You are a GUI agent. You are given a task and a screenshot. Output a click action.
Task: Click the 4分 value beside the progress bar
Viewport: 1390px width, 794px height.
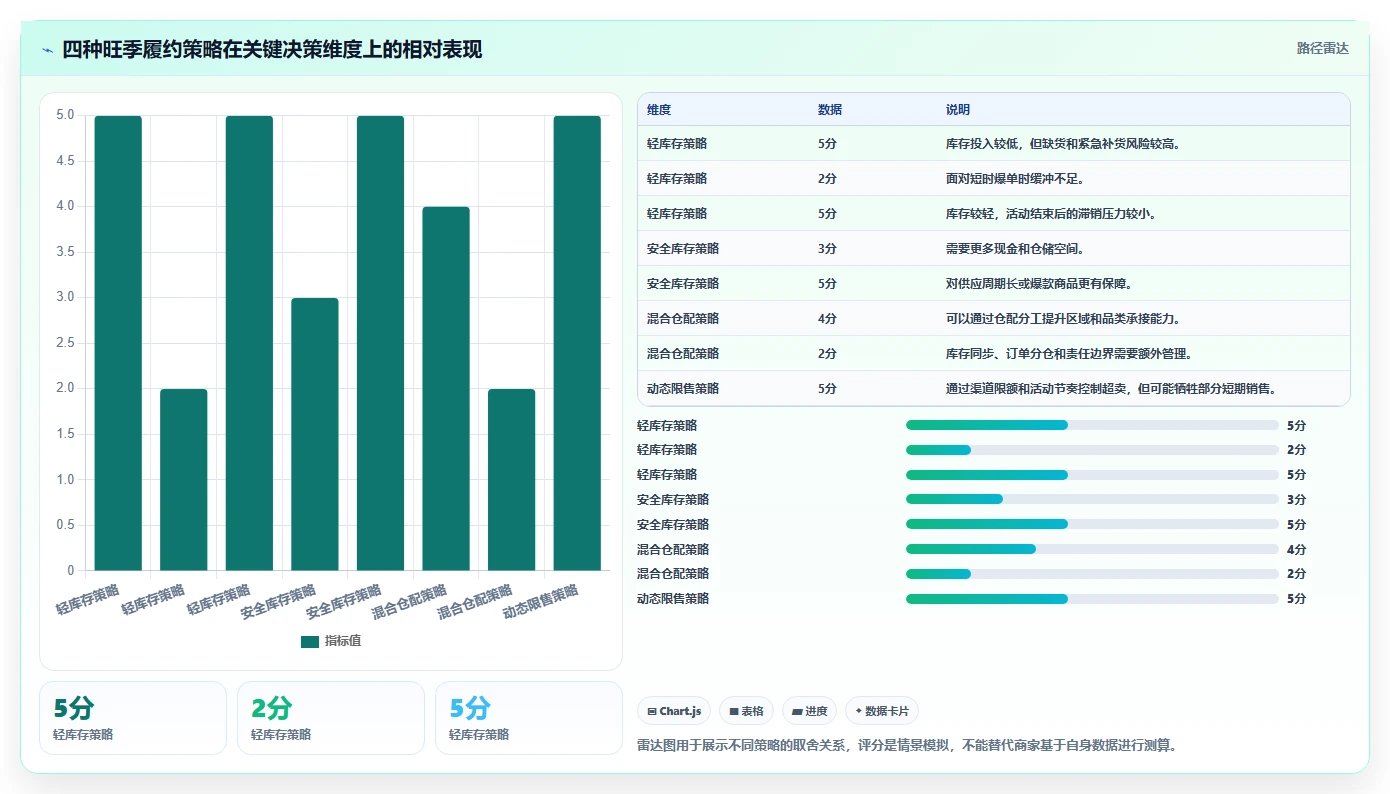[x=1297, y=550]
